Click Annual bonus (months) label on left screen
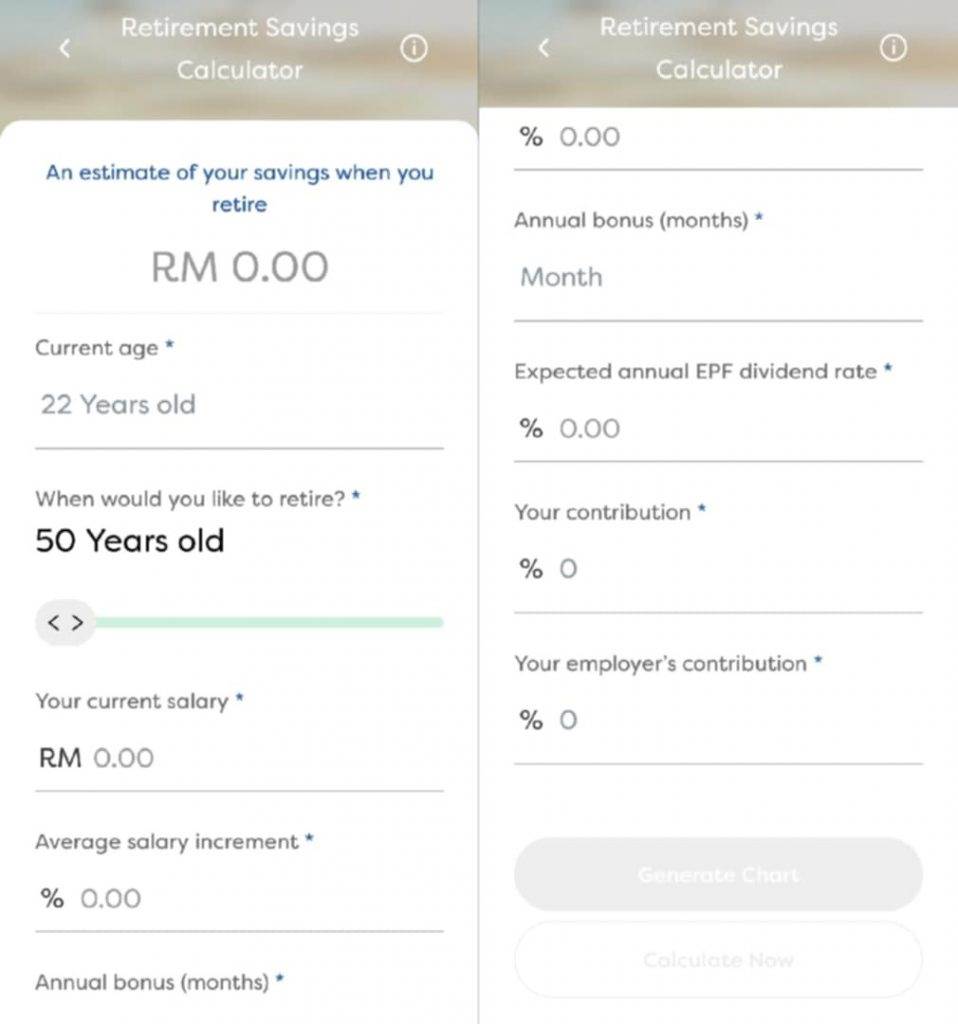Viewport: 958px width, 1024px height. pos(152,982)
